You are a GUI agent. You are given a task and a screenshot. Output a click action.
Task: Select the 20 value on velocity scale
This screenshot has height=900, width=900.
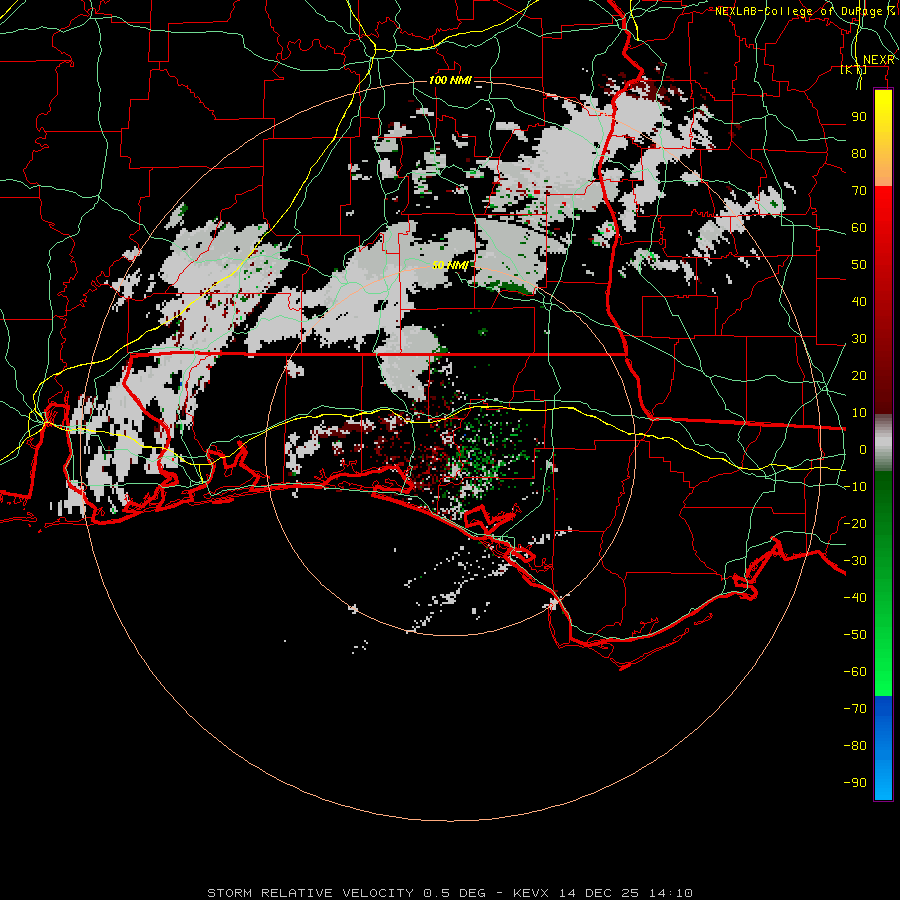click(859, 375)
